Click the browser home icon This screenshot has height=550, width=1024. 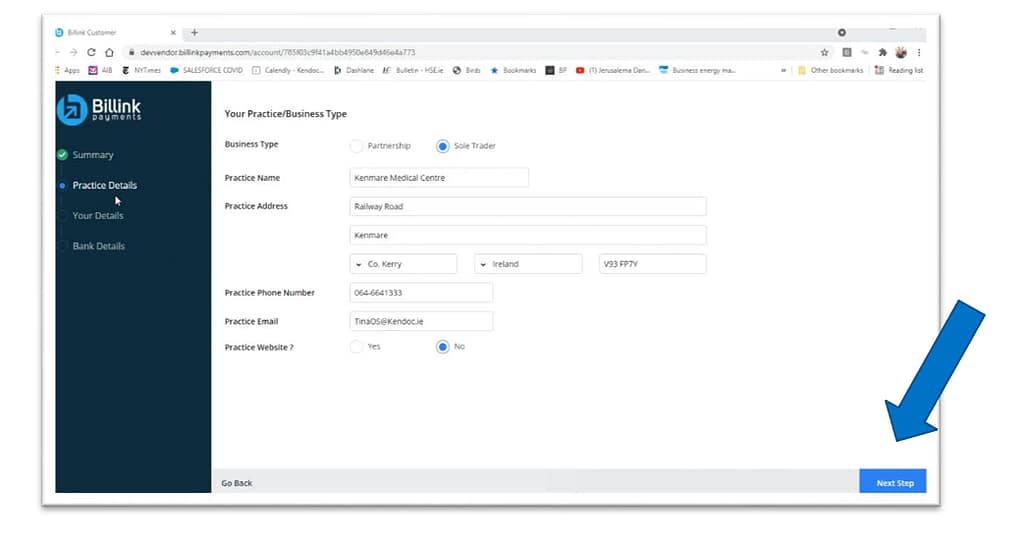pyautogui.click(x=108, y=52)
